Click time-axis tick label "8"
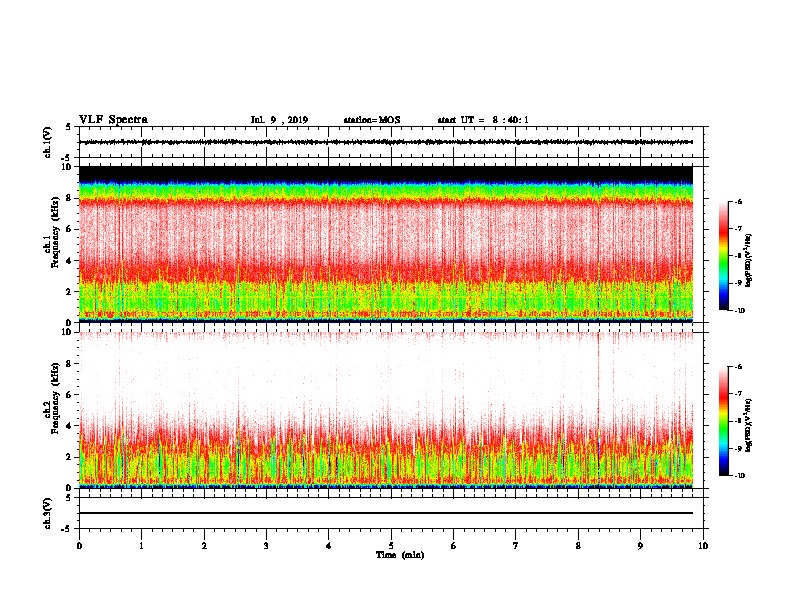 pos(578,545)
